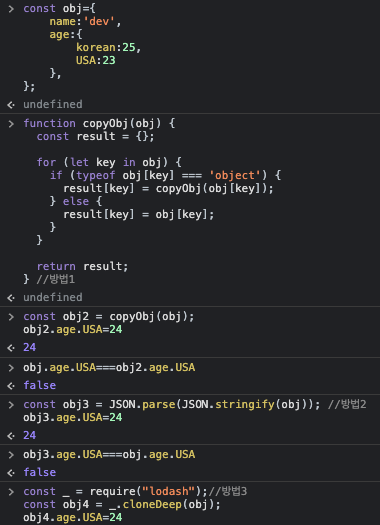The height and width of the screenshot is (525, 380).
Task: Click the 'obj.age.USA===obj2.age.USA' expression
Action: coord(109,367)
